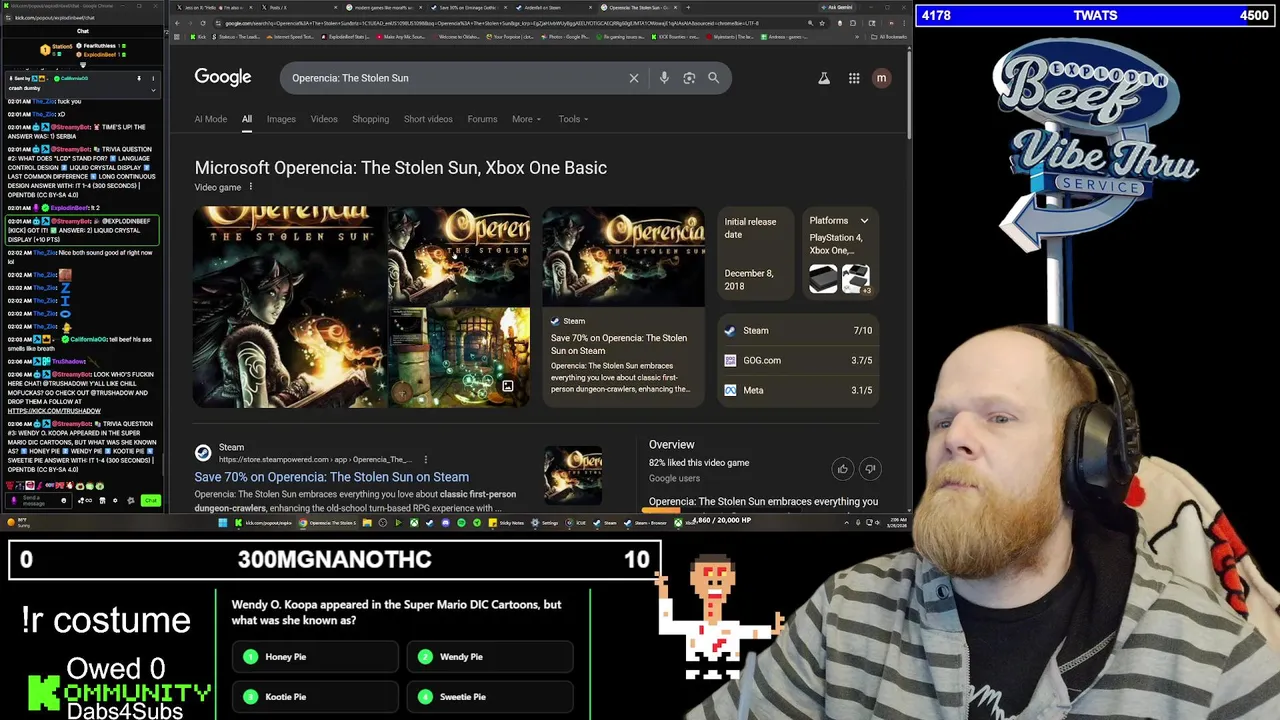Screen dimensions: 1280x720
Task: Clear the Google search box text
Action: click(x=634, y=78)
